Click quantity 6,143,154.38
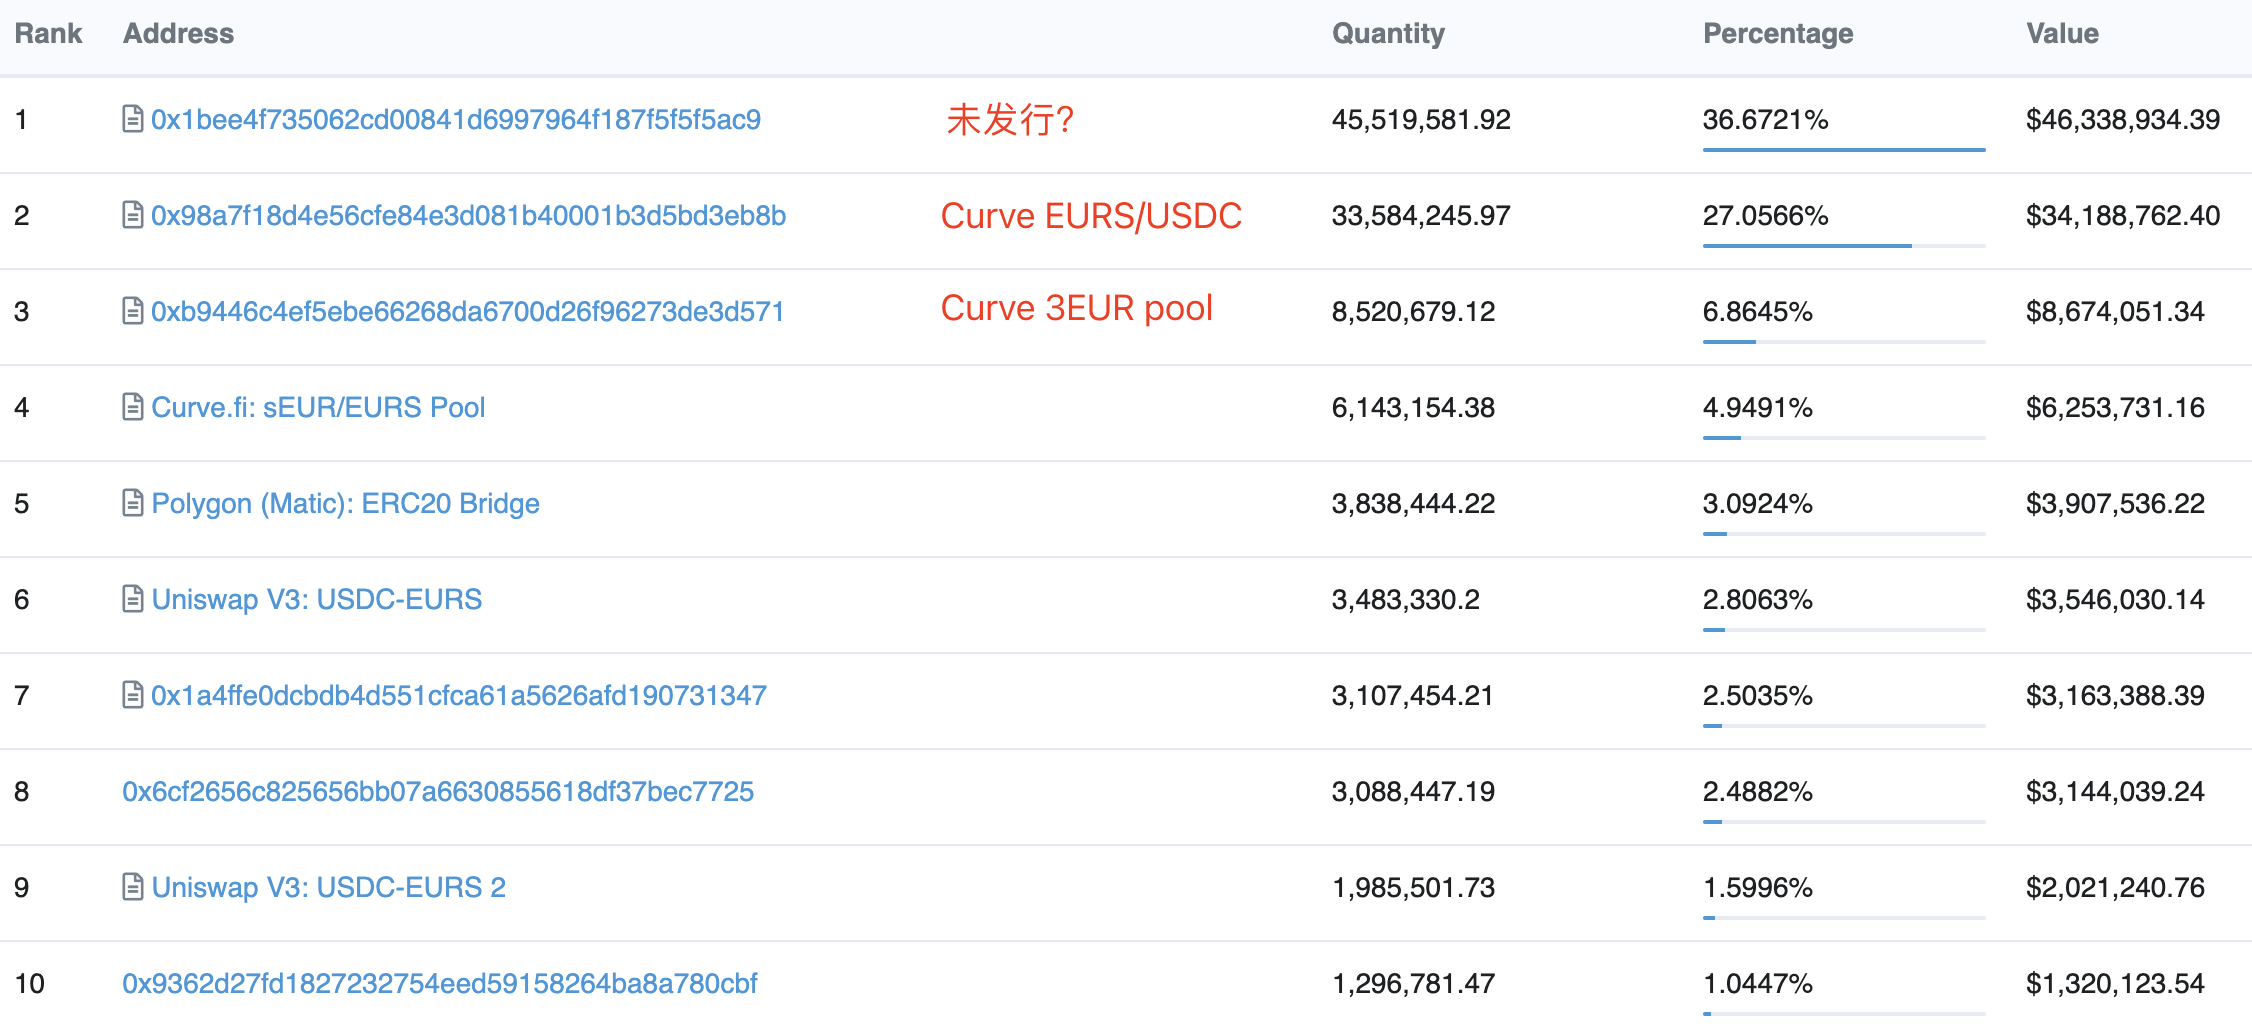This screenshot has width=2252, height=1036. point(1413,408)
